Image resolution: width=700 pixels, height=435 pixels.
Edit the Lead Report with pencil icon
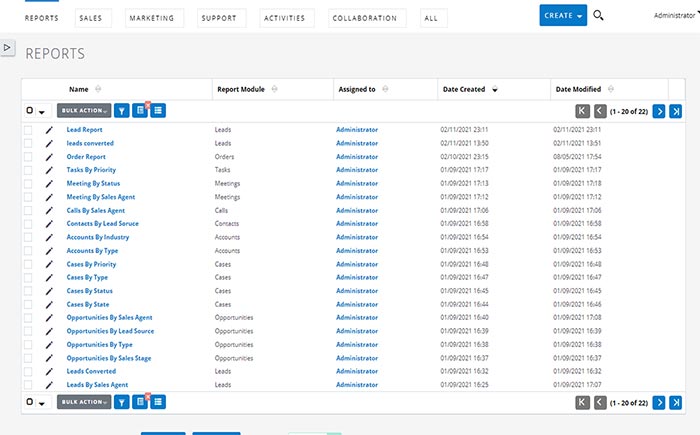coord(49,130)
